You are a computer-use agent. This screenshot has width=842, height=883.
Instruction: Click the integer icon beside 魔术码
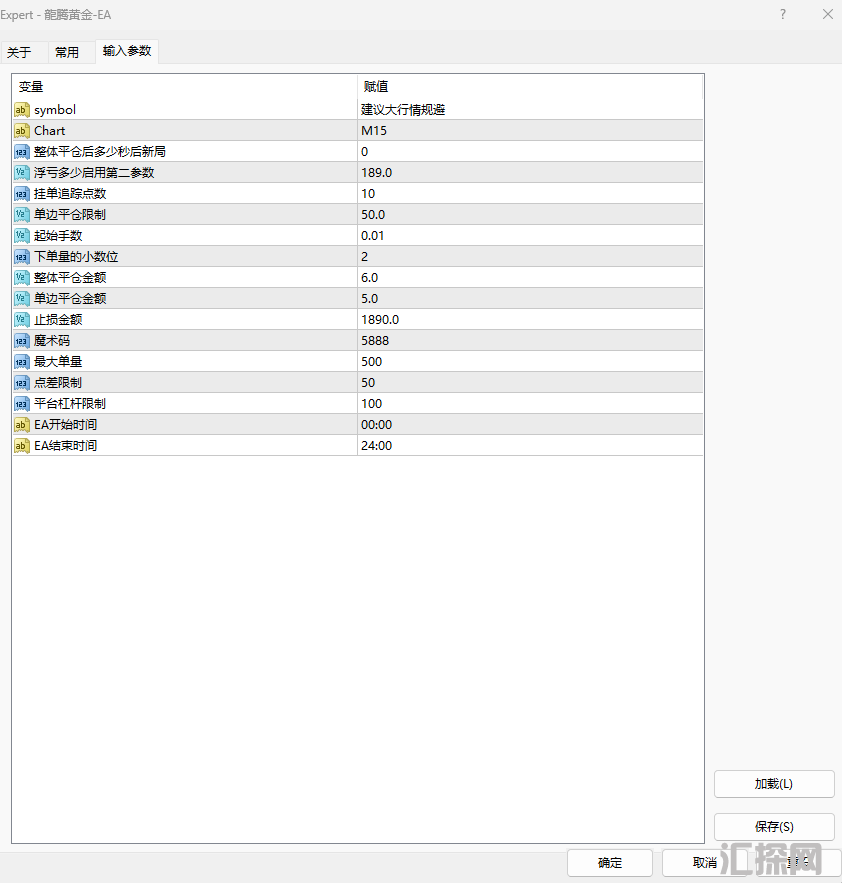click(x=22, y=341)
